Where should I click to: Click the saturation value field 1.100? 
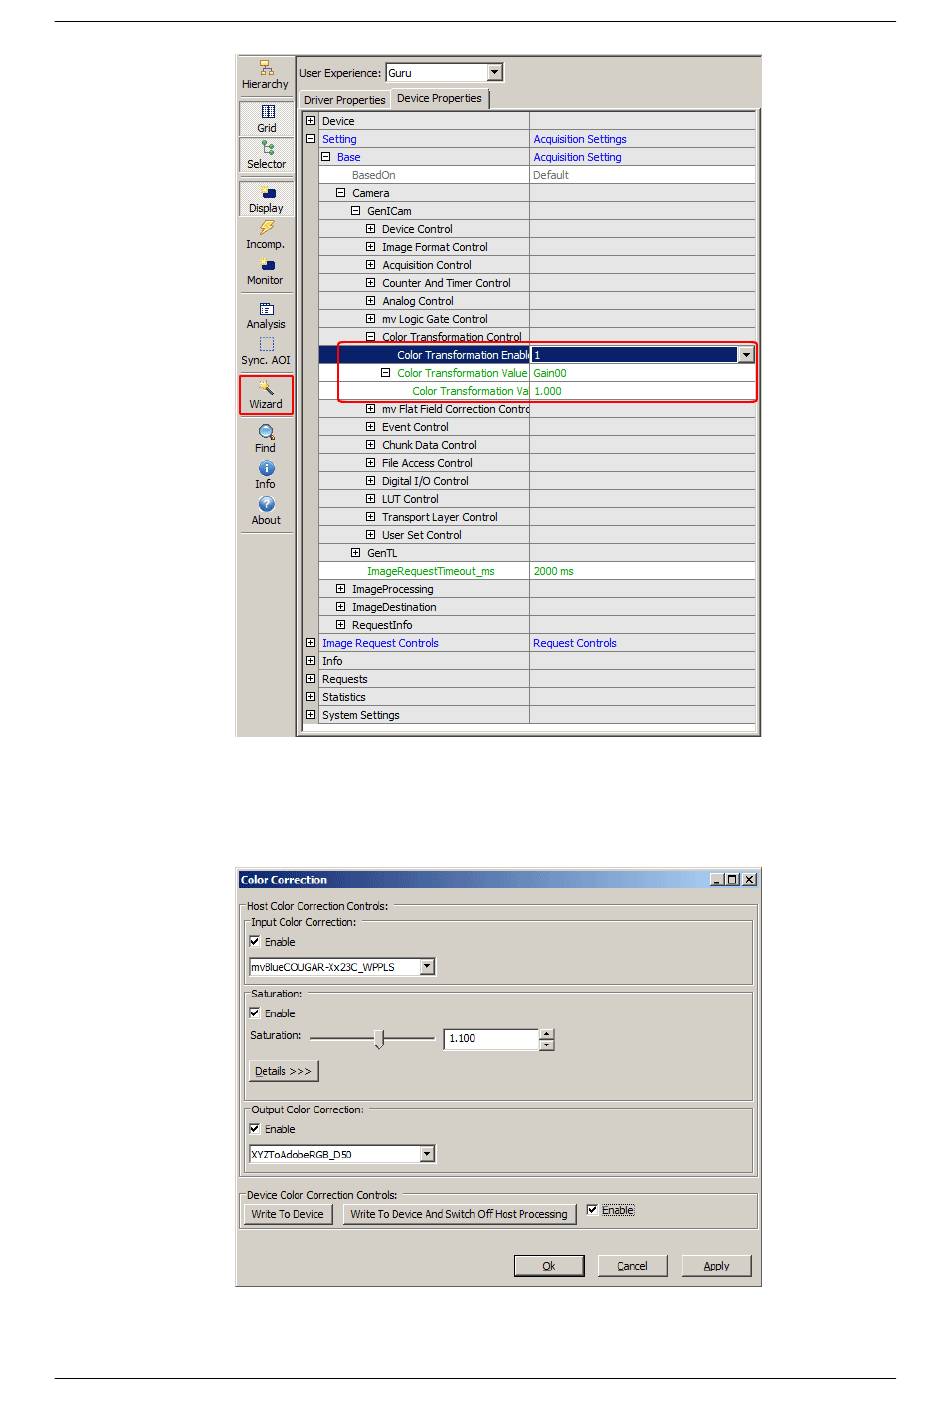491,1039
